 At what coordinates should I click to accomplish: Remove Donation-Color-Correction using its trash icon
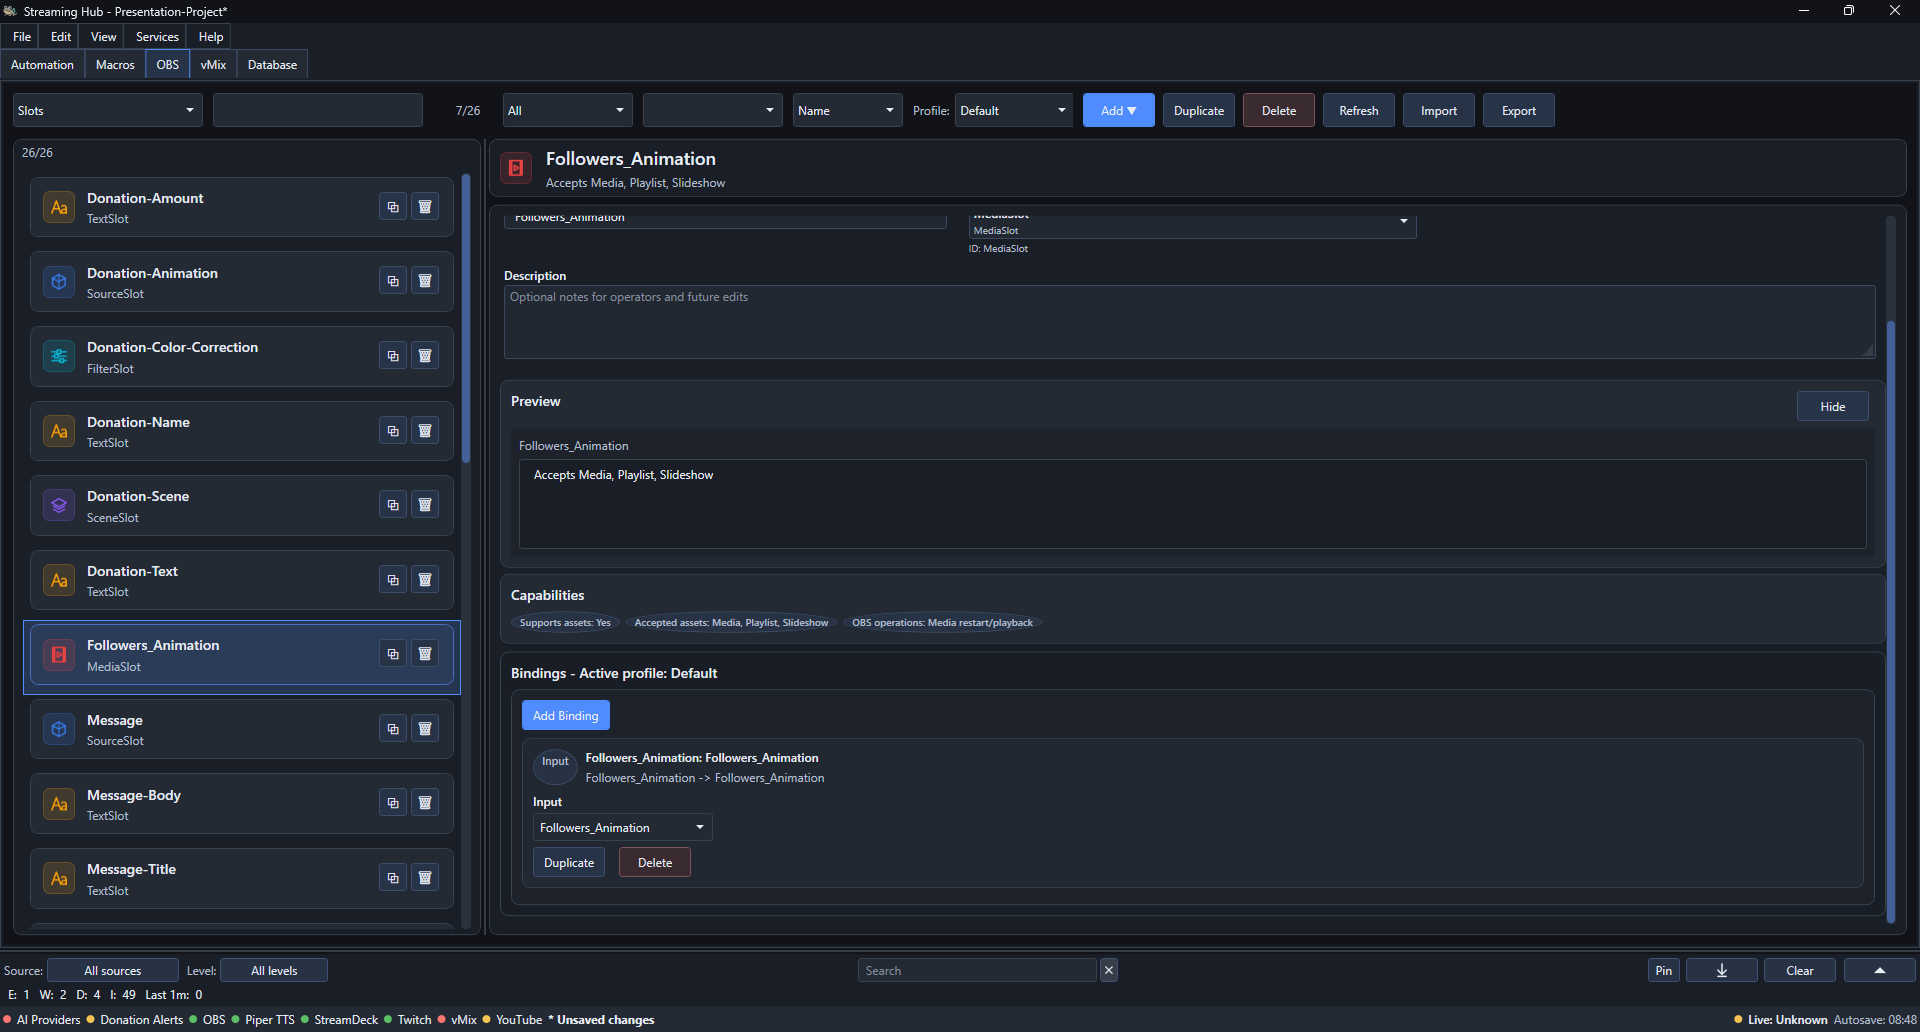pos(425,356)
